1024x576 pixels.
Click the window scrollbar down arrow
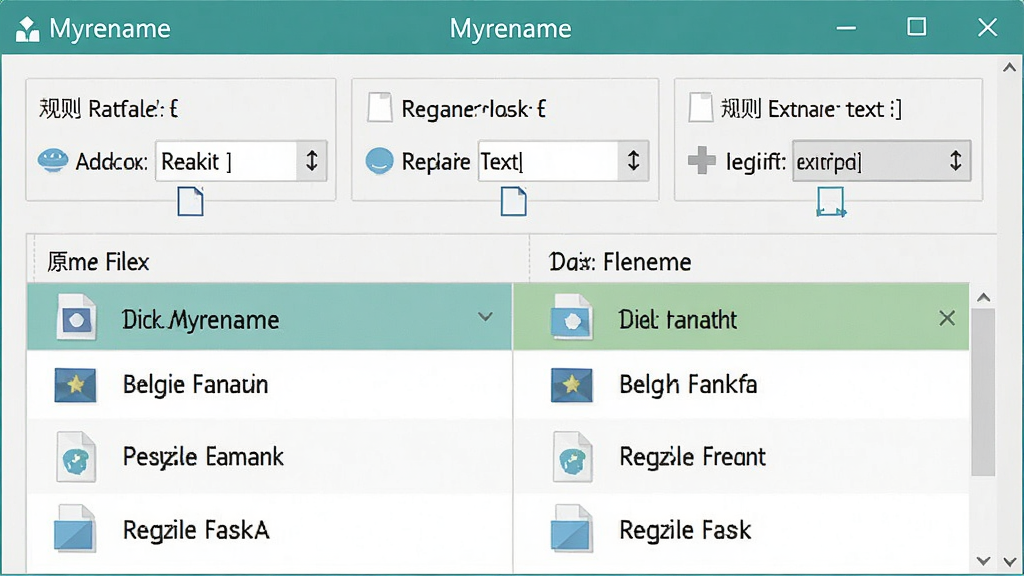[x=1010, y=562]
